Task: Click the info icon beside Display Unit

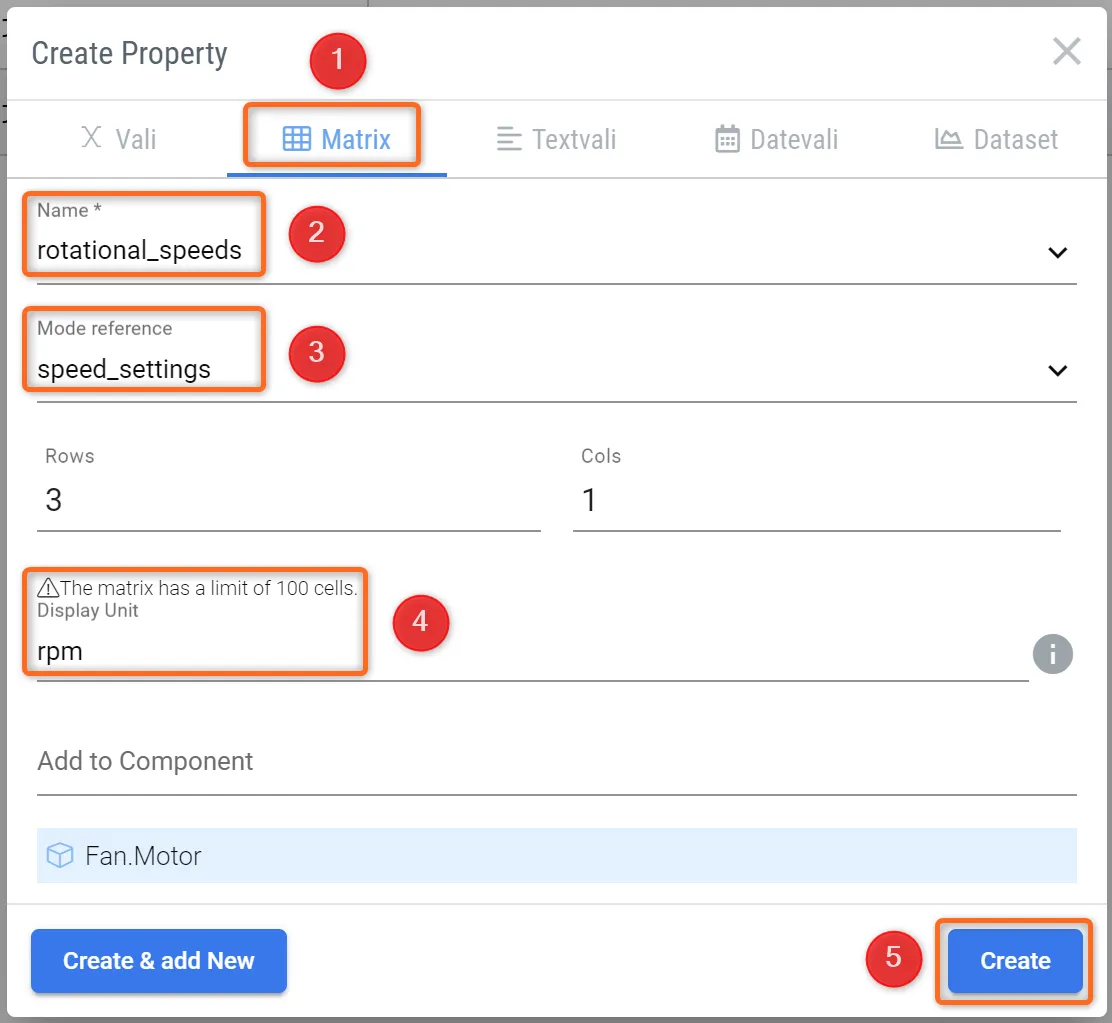Action: [x=1052, y=655]
